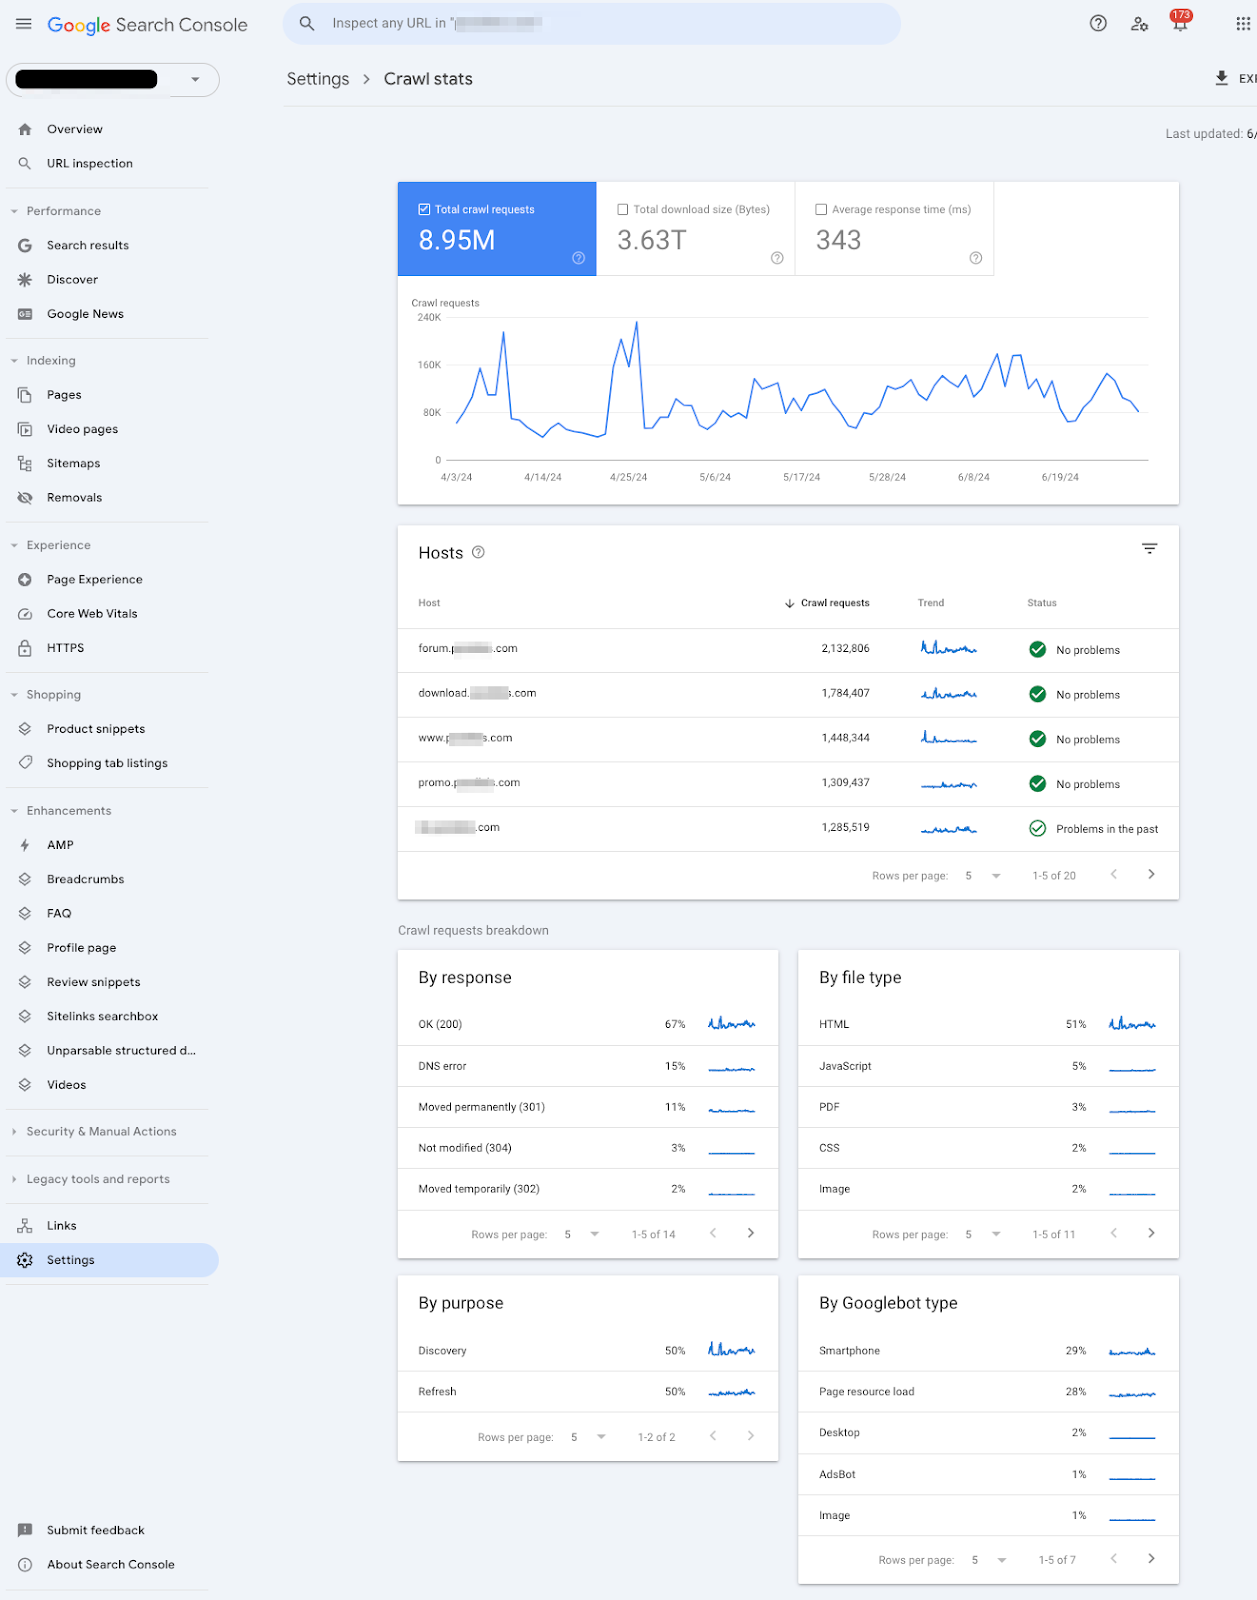Open notifications bell with 173 badge
The height and width of the screenshot is (1600, 1257).
tap(1180, 22)
